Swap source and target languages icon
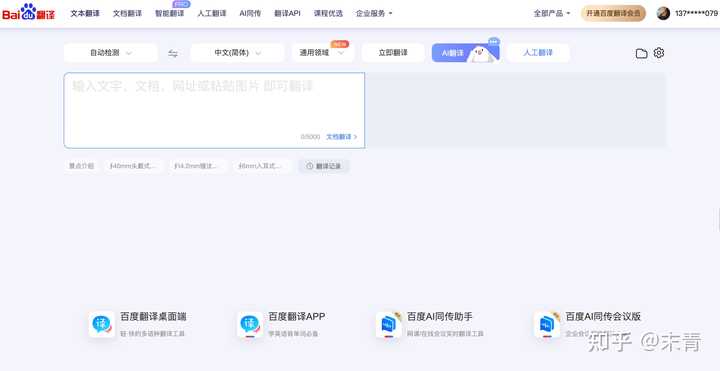This screenshot has height=371, width=720. tap(173, 53)
